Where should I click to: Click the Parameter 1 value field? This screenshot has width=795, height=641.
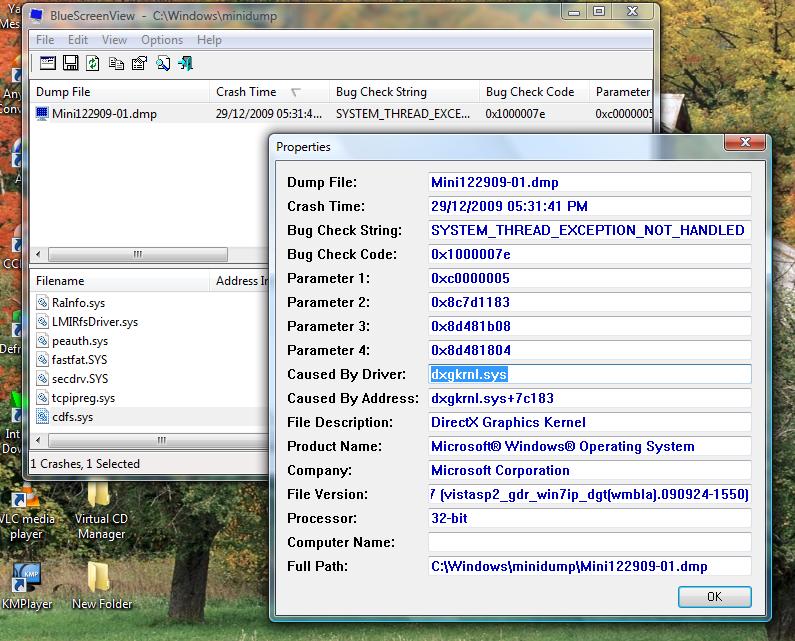coord(589,278)
